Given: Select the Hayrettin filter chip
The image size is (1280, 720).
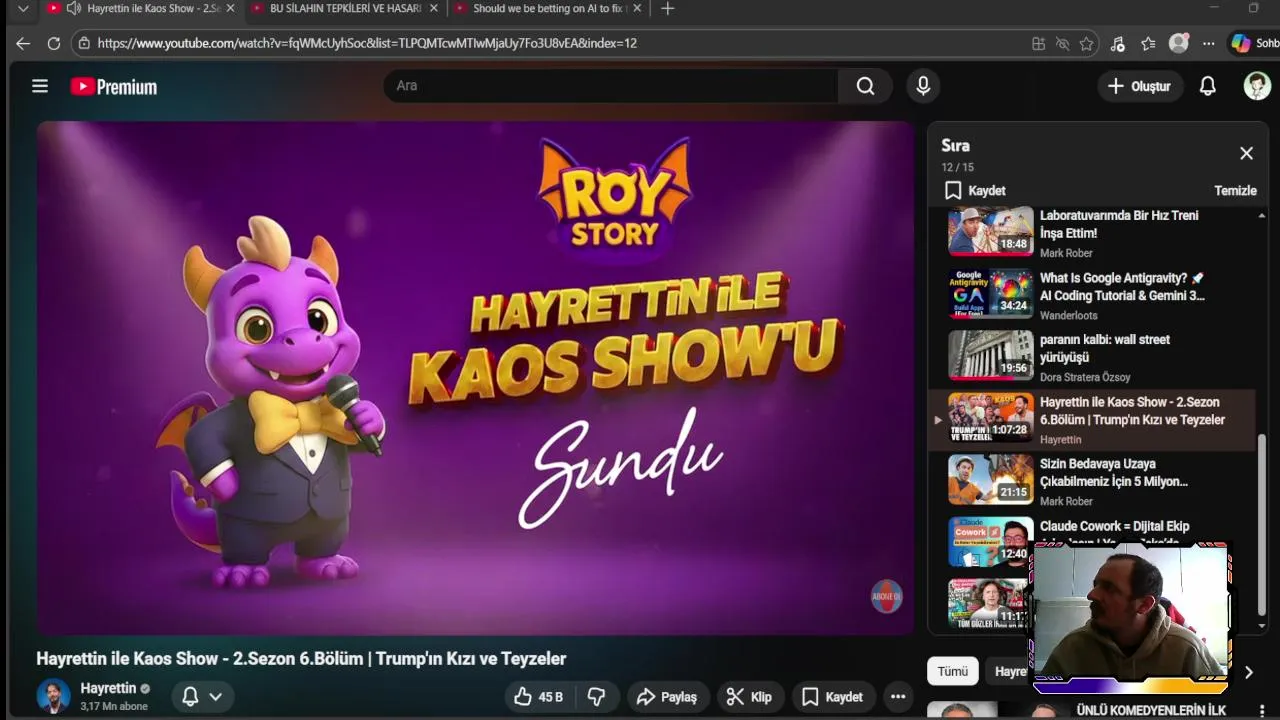Looking at the screenshot, I should click(x=1010, y=671).
